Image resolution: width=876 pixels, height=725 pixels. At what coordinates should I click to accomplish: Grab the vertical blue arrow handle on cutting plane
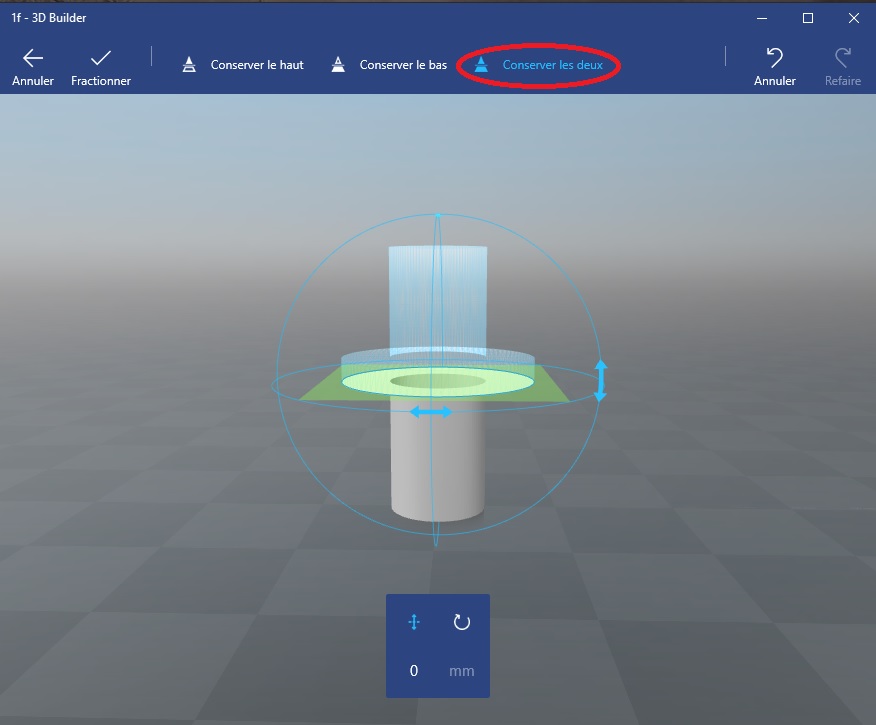pos(601,380)
